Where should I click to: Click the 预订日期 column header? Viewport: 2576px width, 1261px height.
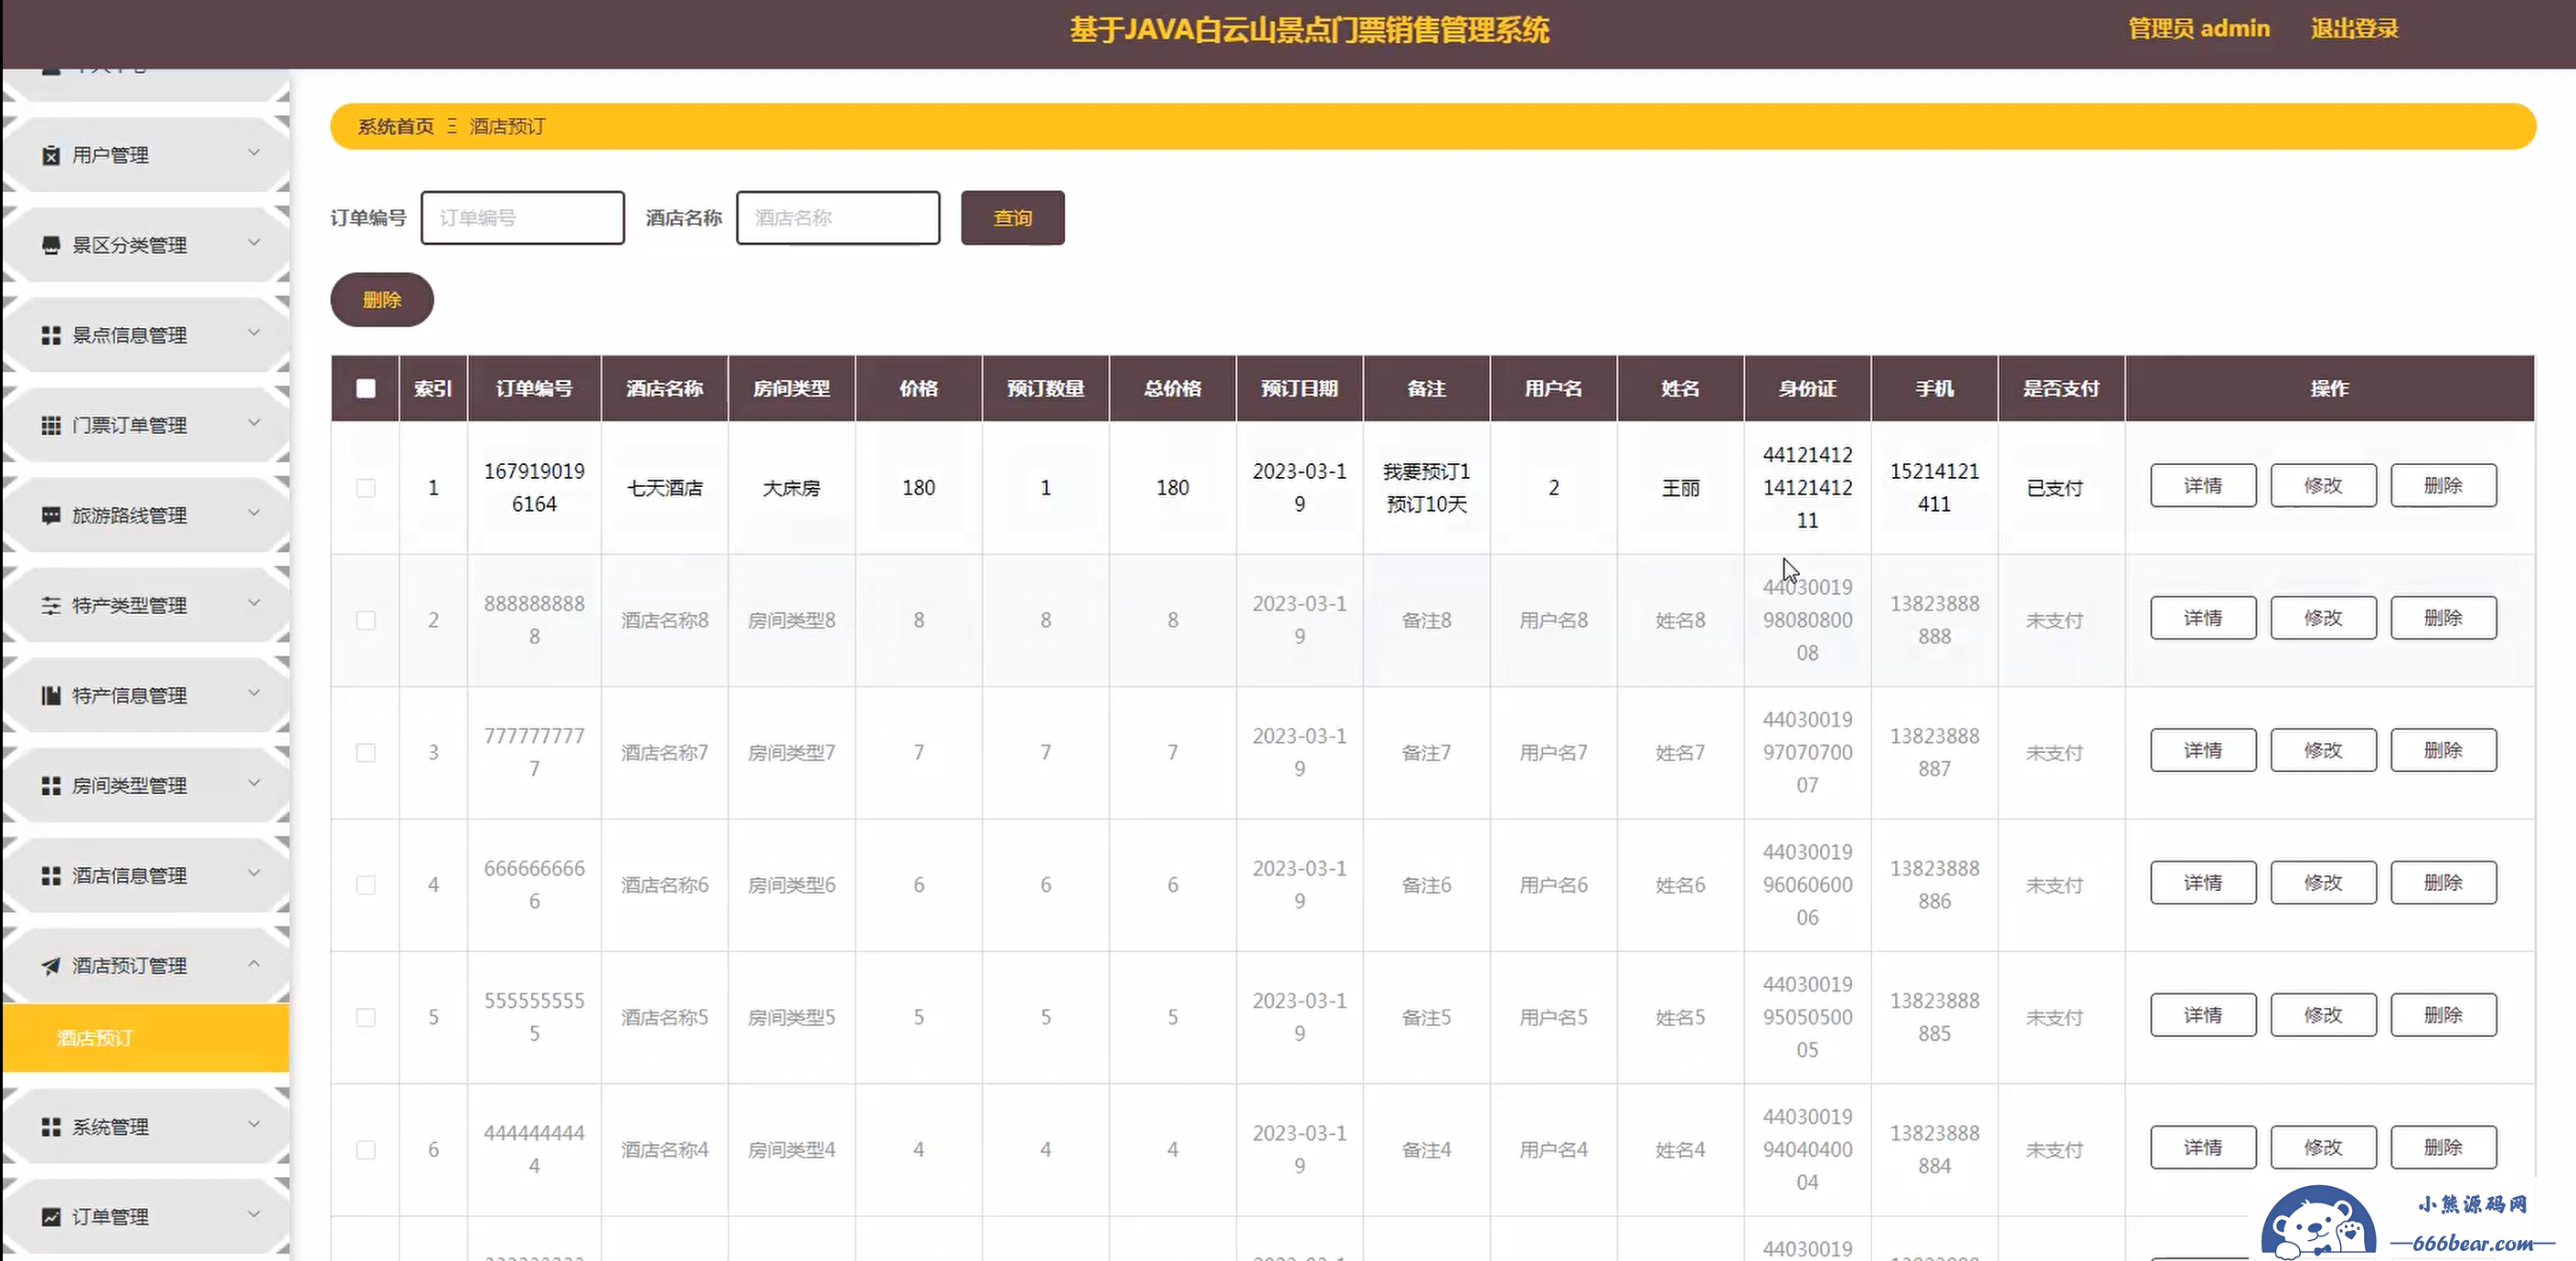1299,388
